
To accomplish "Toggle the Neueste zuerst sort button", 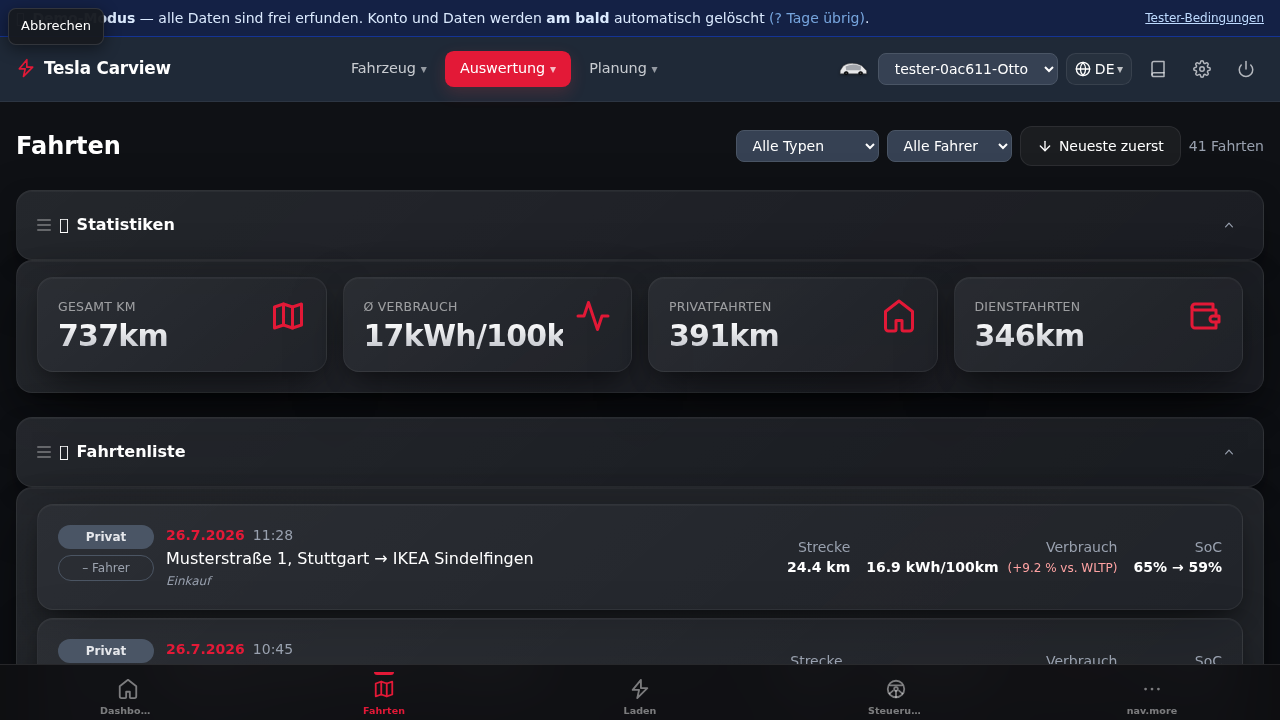I will [x=1100, y=146].
